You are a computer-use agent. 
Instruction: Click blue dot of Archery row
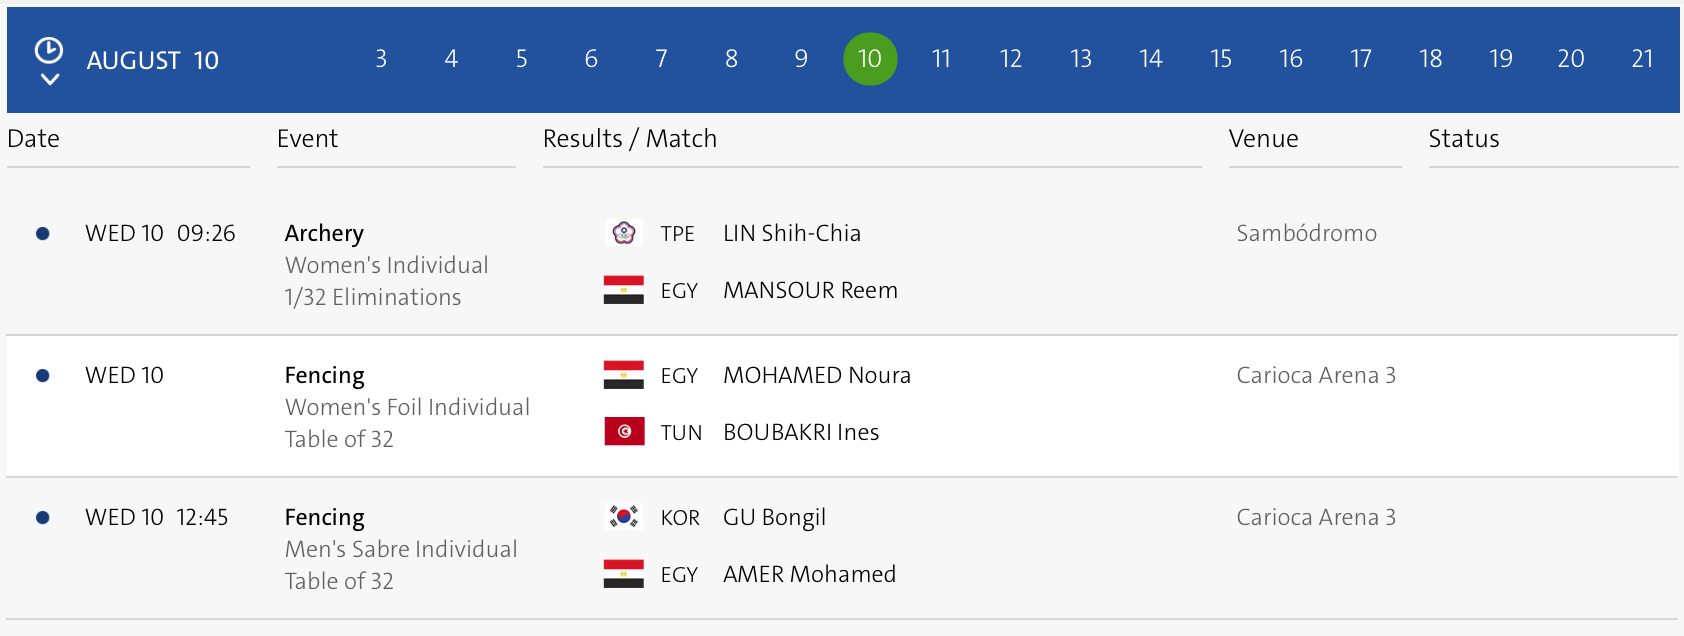coord(43,234)
